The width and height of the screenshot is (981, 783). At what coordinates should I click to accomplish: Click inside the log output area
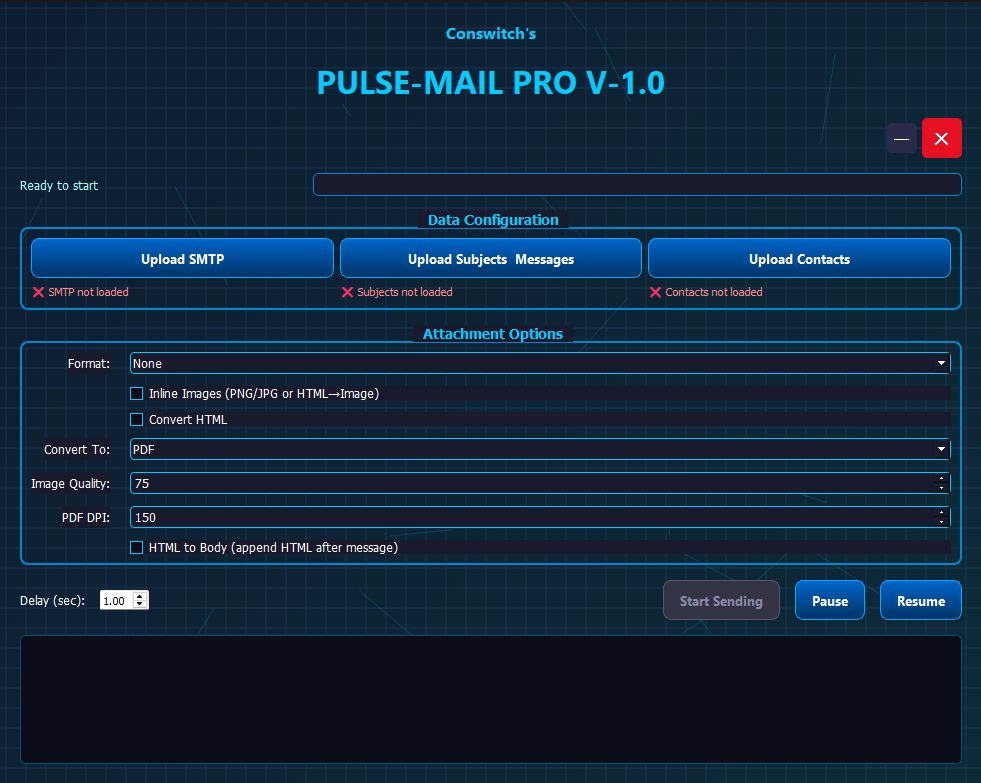490,699
